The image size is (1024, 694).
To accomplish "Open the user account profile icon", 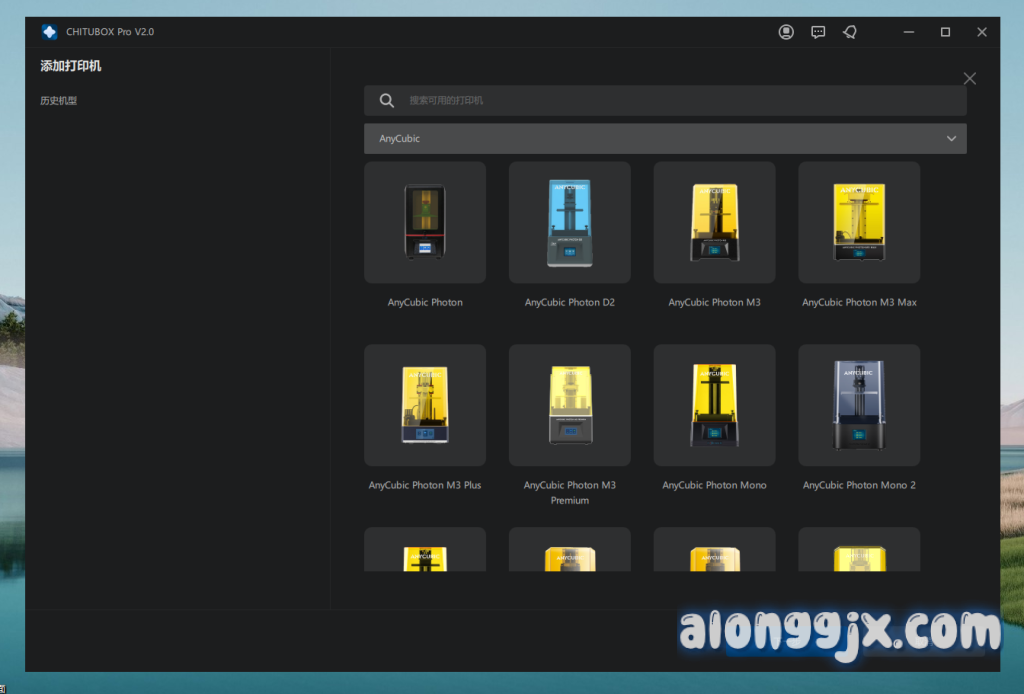I will 786,32.
